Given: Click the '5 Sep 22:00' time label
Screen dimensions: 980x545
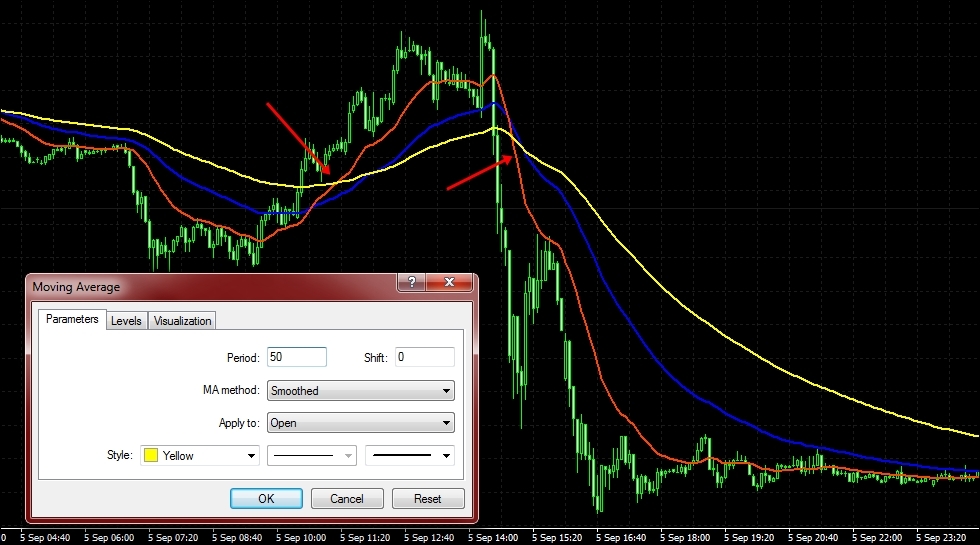Looking at the screenshot, I should click(x=878, y=538).
